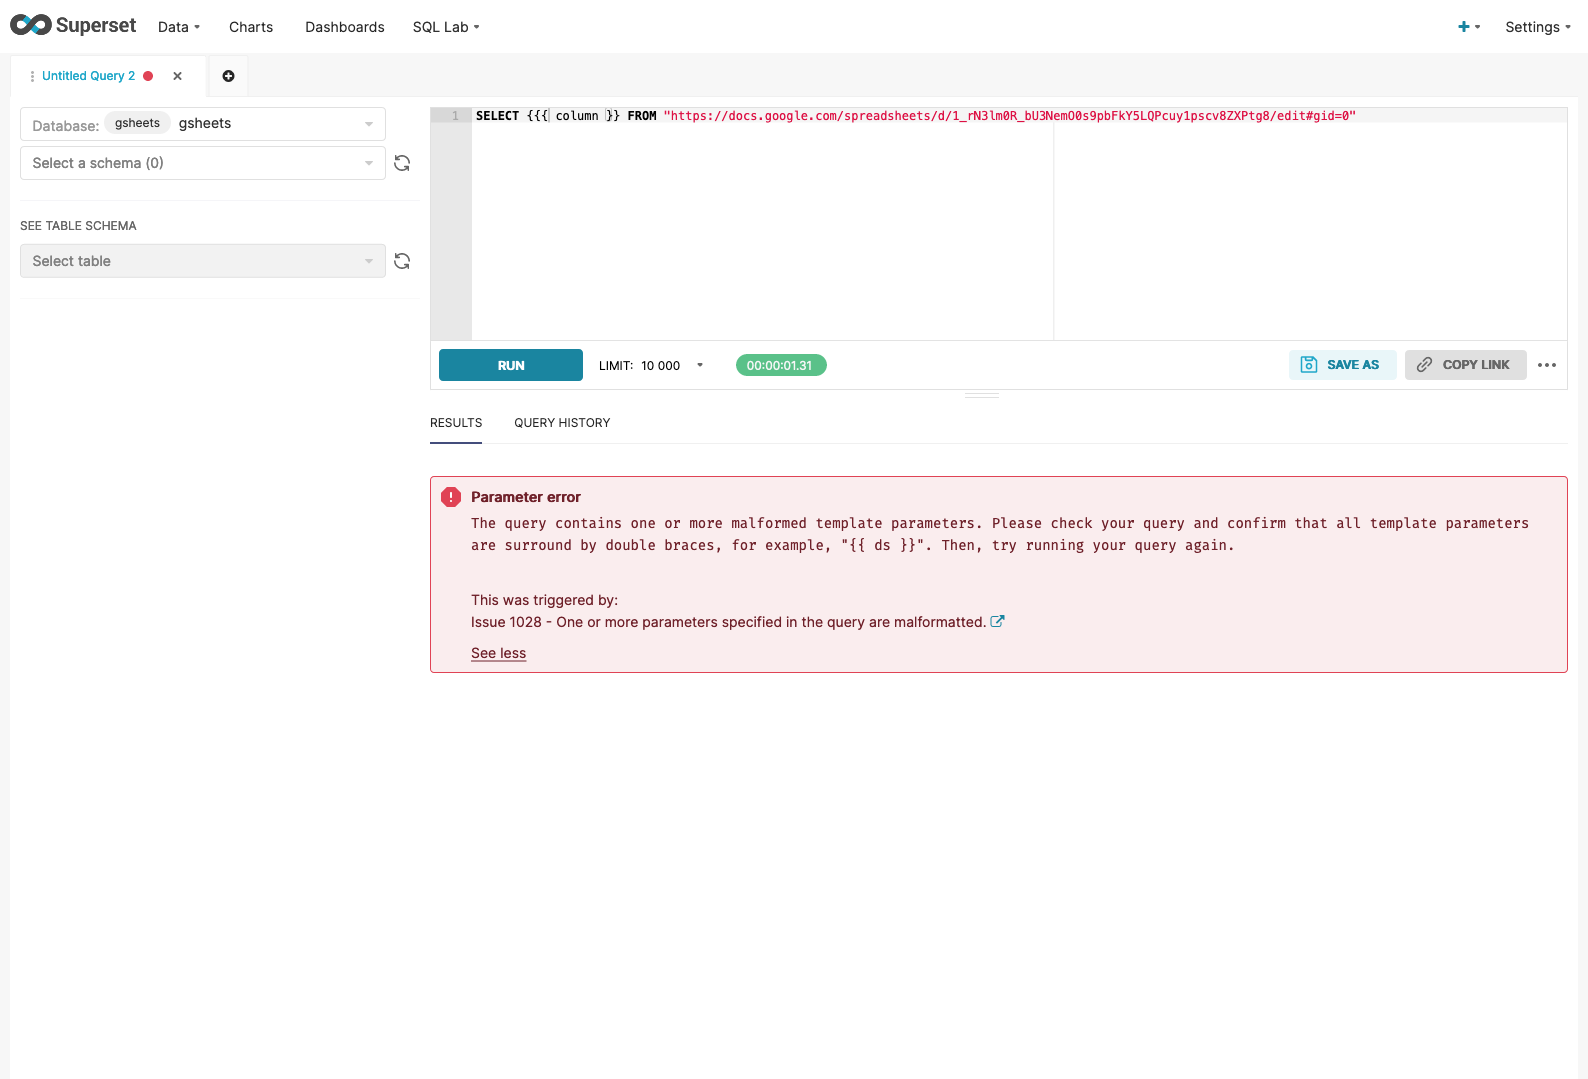
Task: Click into the SQL editor line 1
Action: 1019,116
